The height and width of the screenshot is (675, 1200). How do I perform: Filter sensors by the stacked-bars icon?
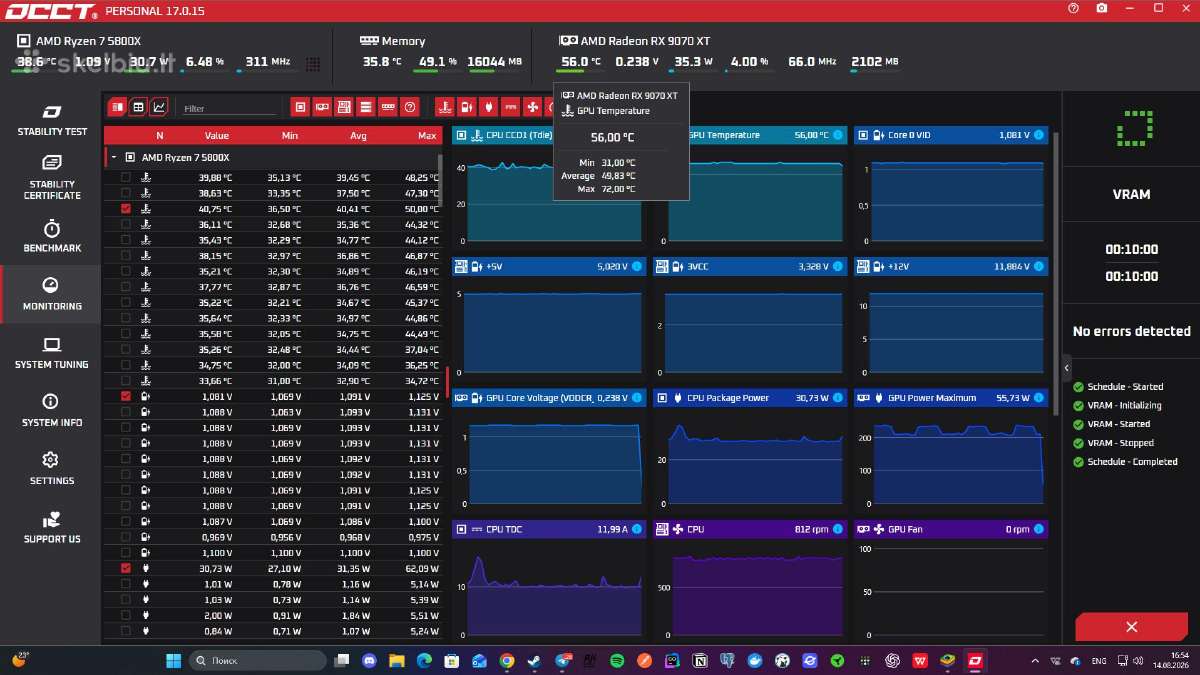click(x=366, y=107)
